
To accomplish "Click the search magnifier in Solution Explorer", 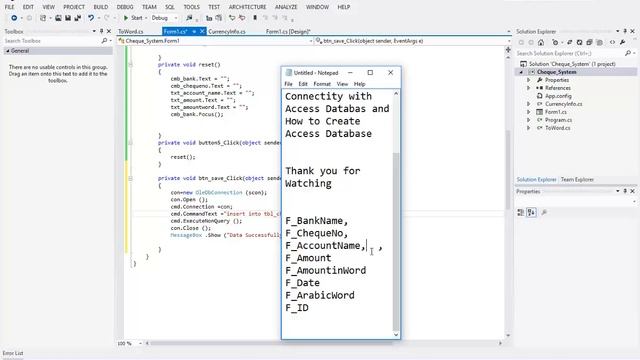I will click(628, 53).
